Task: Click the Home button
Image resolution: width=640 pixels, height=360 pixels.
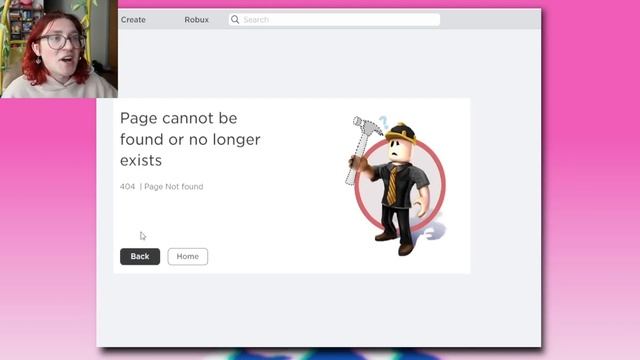Action: click(188, 256)
